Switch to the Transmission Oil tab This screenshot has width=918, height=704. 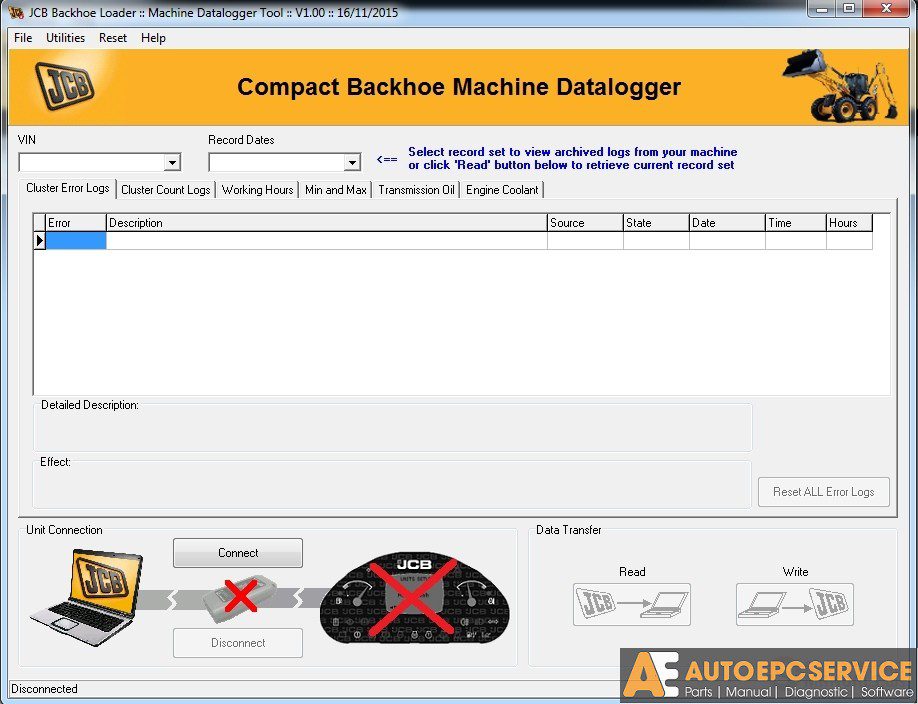point(415,189)
